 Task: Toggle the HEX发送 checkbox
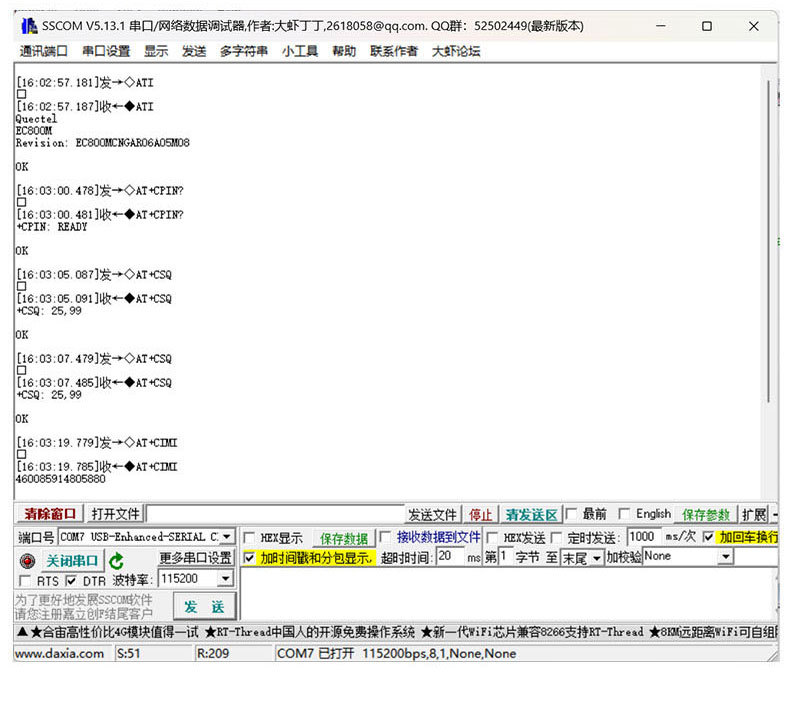pos(492,537)
